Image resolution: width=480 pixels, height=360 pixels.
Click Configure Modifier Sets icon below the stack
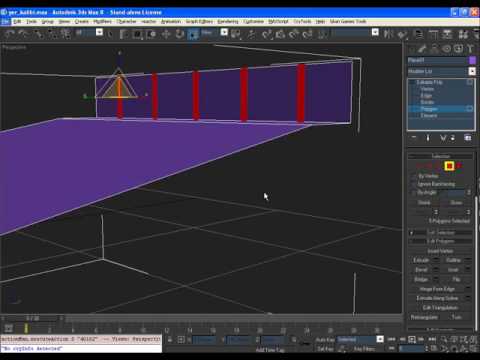tap(468, 138)
